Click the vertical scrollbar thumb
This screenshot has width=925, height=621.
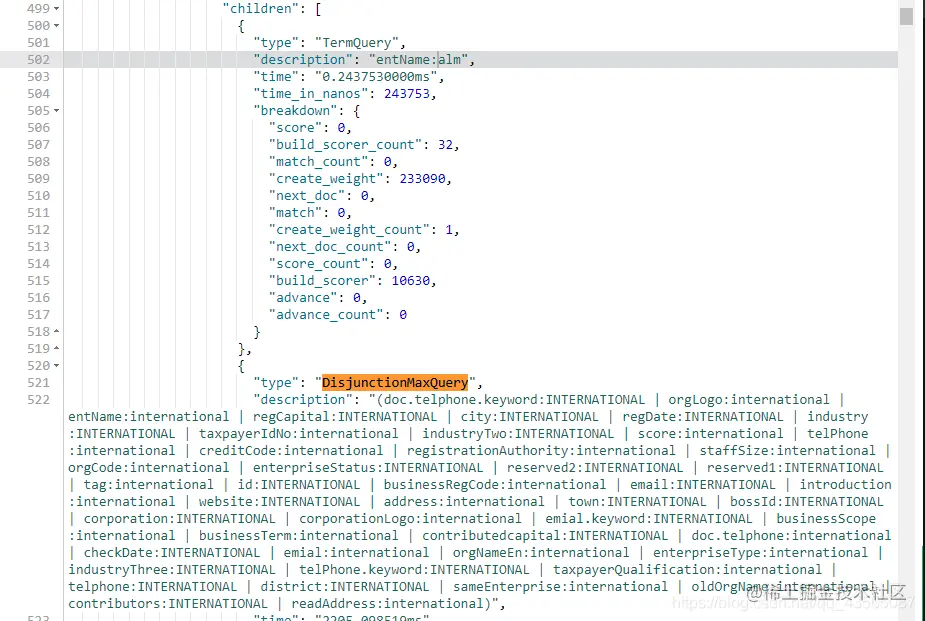[906, 15]
